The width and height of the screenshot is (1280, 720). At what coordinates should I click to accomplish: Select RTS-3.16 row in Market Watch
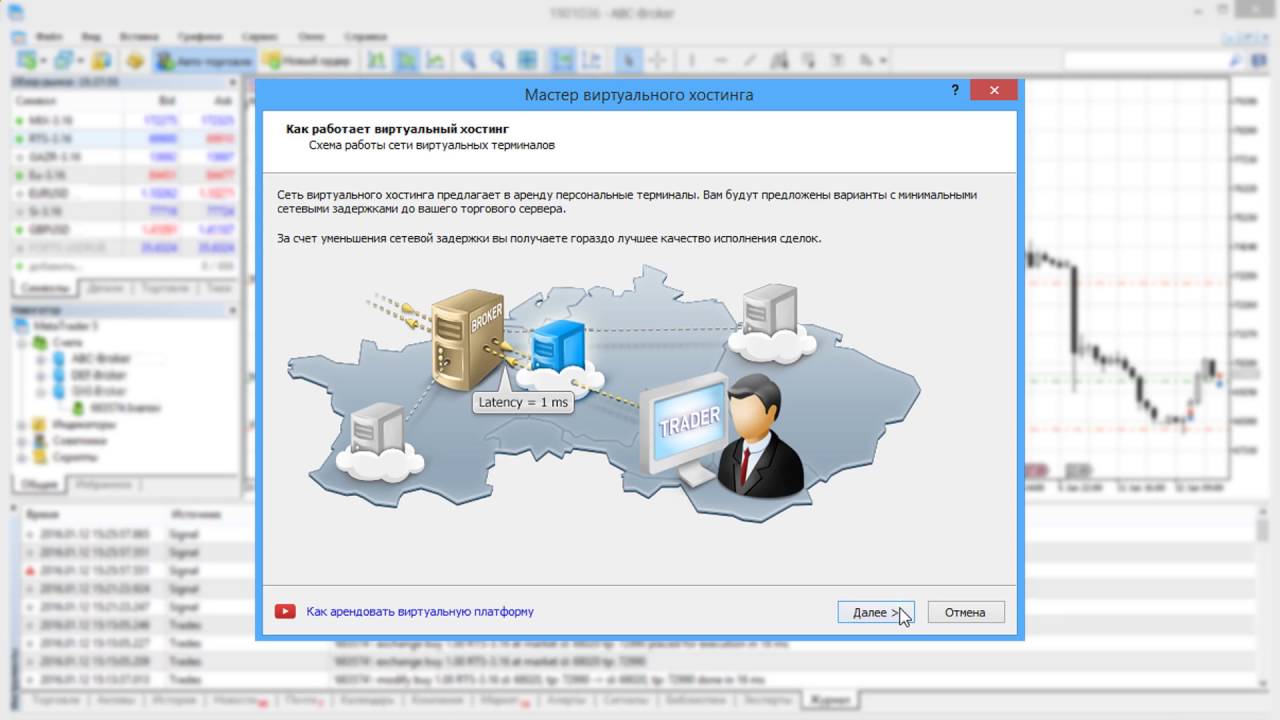click(124, 138)
